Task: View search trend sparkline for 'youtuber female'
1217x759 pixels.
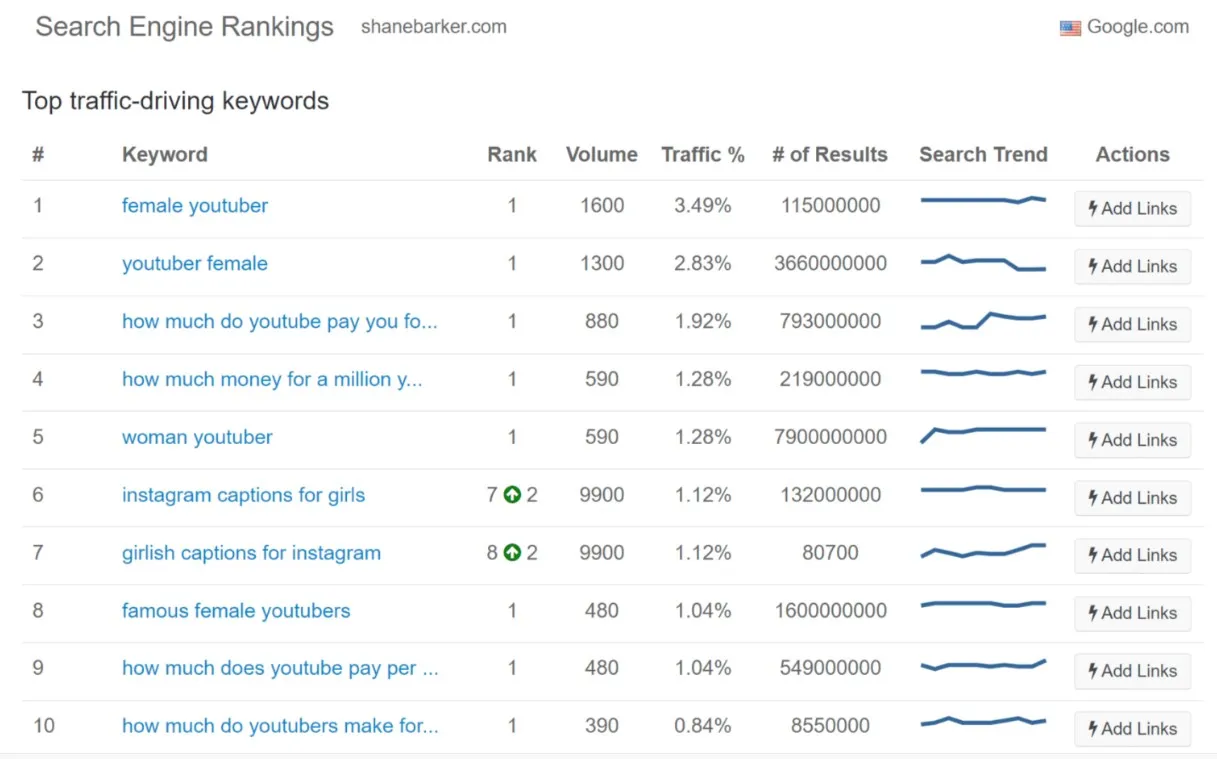Action: pos(983,263)
